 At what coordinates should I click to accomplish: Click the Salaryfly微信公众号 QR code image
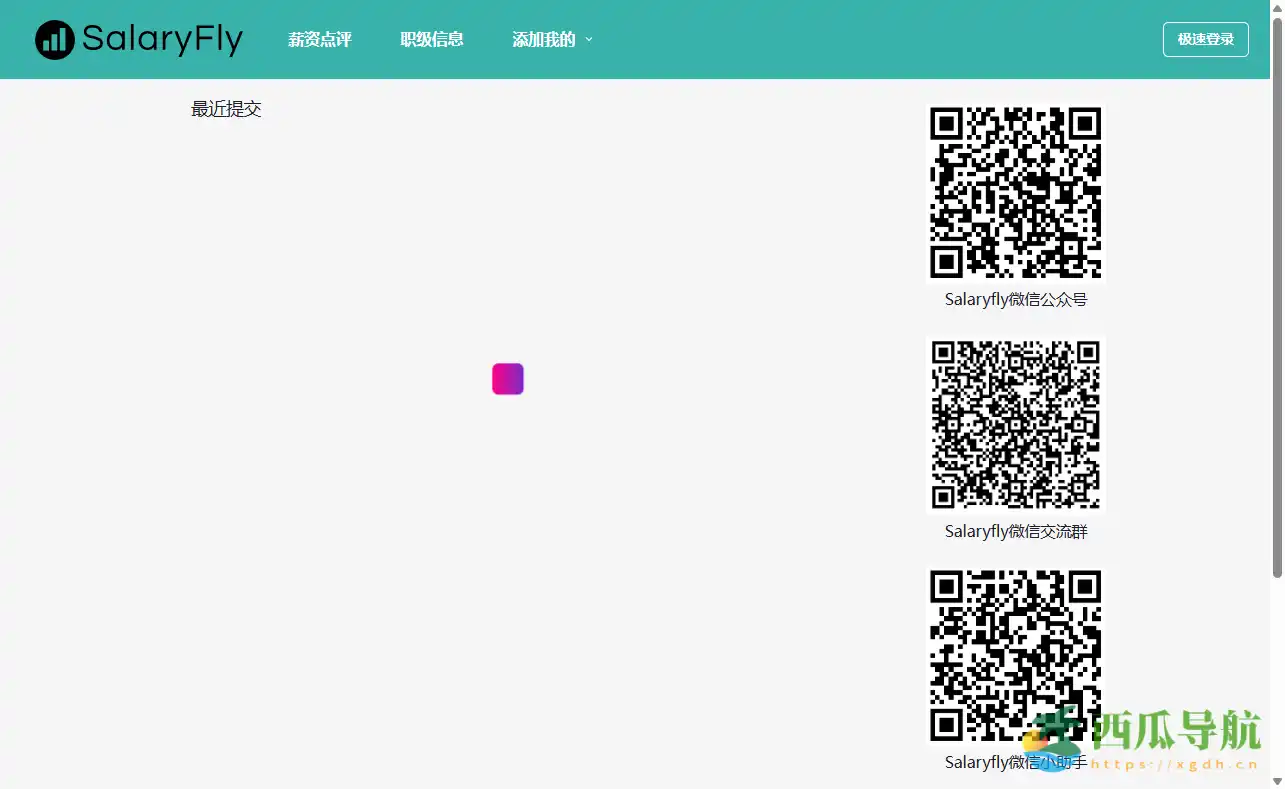1015,193
